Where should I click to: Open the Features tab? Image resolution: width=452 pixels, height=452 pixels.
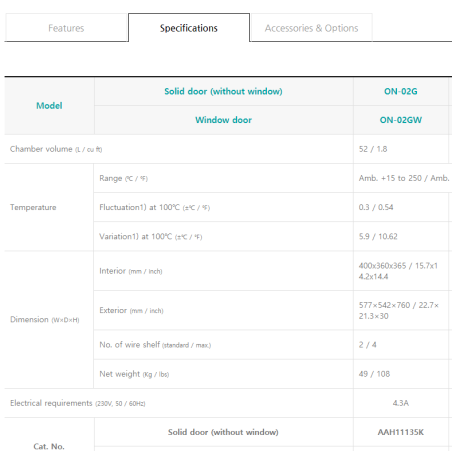click(x=66, y=28)
